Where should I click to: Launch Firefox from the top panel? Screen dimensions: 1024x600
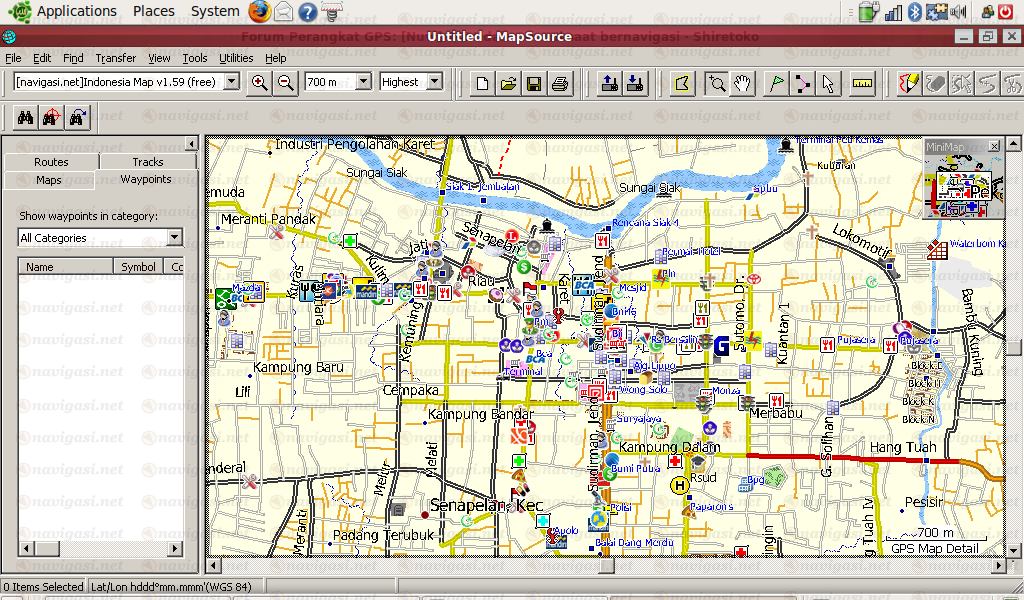click(x=259, y=12)
